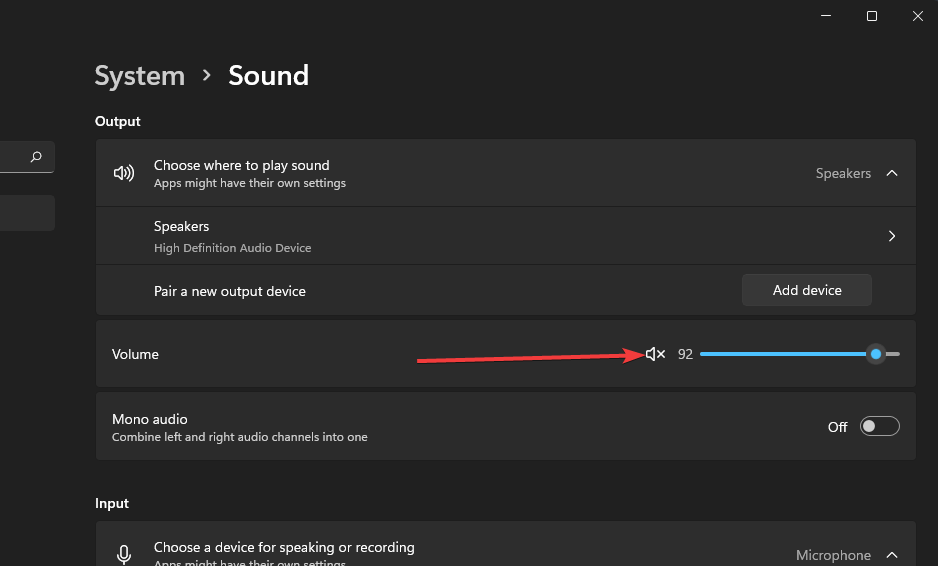938x566 pixels.
Task: Click the Sound page title
Action: (x=268, y=76)
